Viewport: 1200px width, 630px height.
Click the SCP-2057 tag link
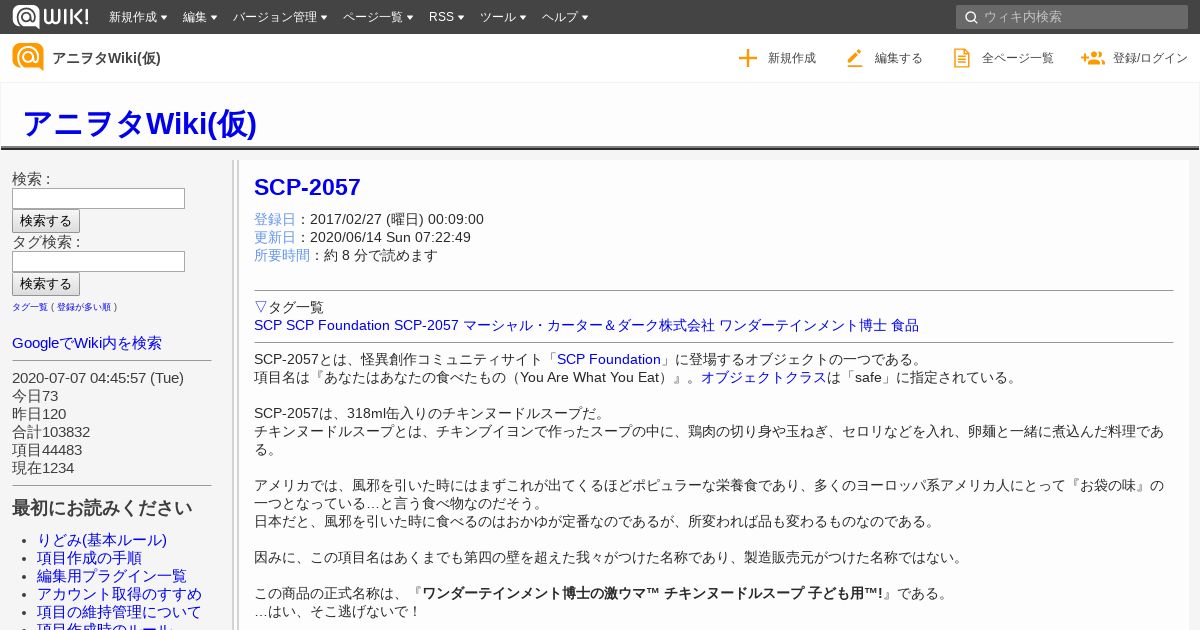426,325
